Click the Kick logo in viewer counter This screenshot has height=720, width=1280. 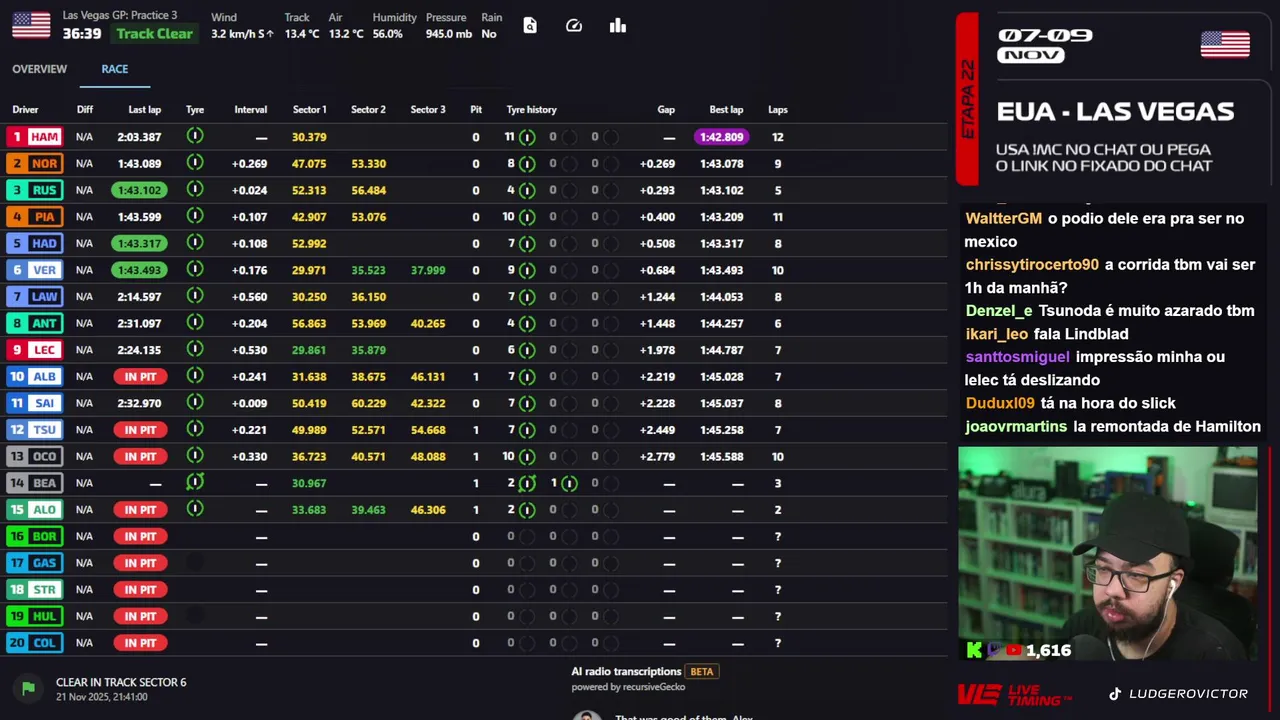click(974, 650)
